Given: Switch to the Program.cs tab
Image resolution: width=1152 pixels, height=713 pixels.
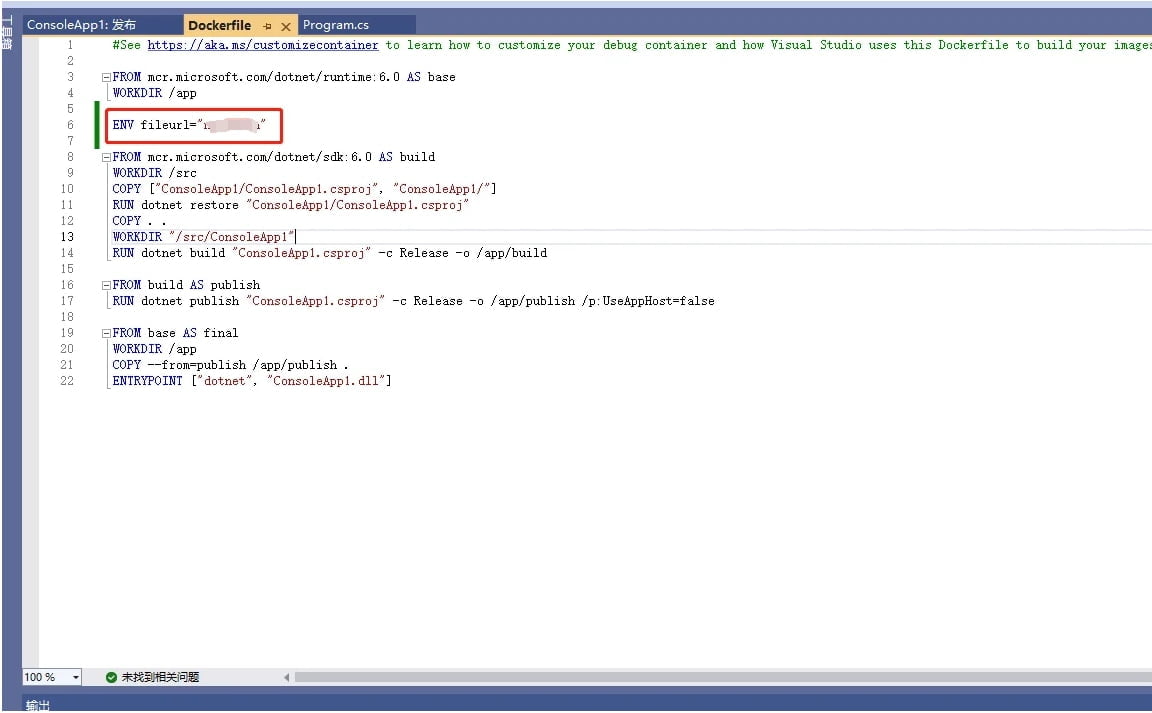Looking at the screenshot, I should [x=336, y=25].
